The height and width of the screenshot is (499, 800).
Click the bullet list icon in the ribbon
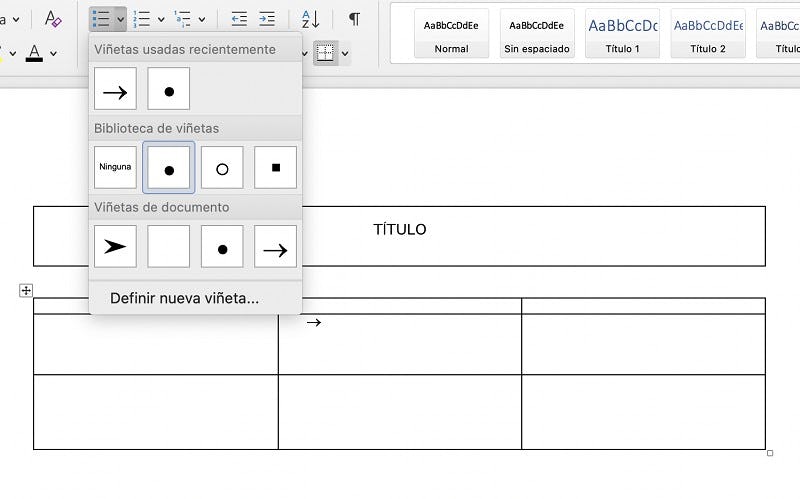[x=101, y=18]
